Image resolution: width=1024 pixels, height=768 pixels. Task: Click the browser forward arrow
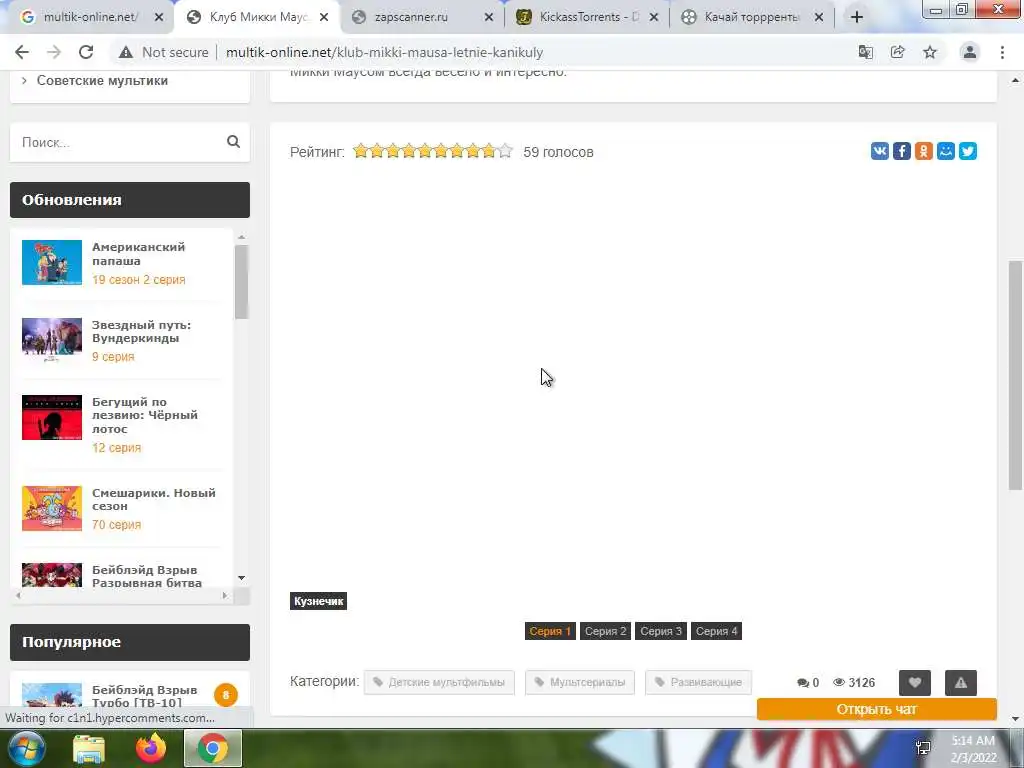pyautogui.click(x=54, y=52)
